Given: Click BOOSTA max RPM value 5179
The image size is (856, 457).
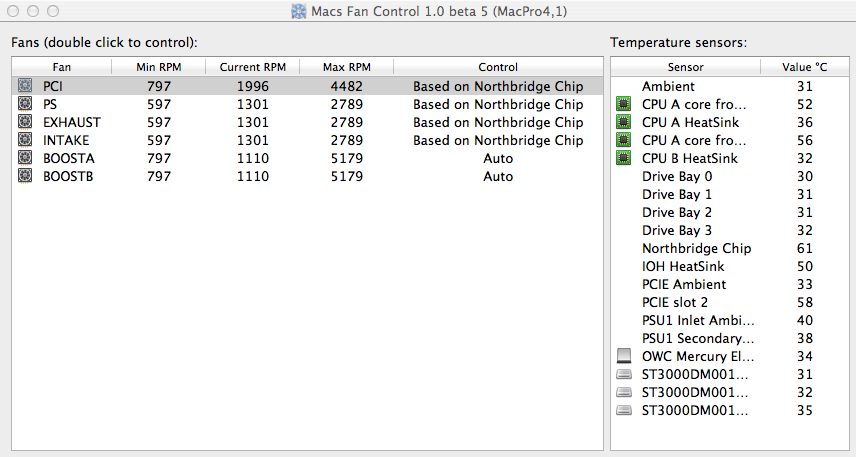Looking at the screenshot, I should 347,158.
